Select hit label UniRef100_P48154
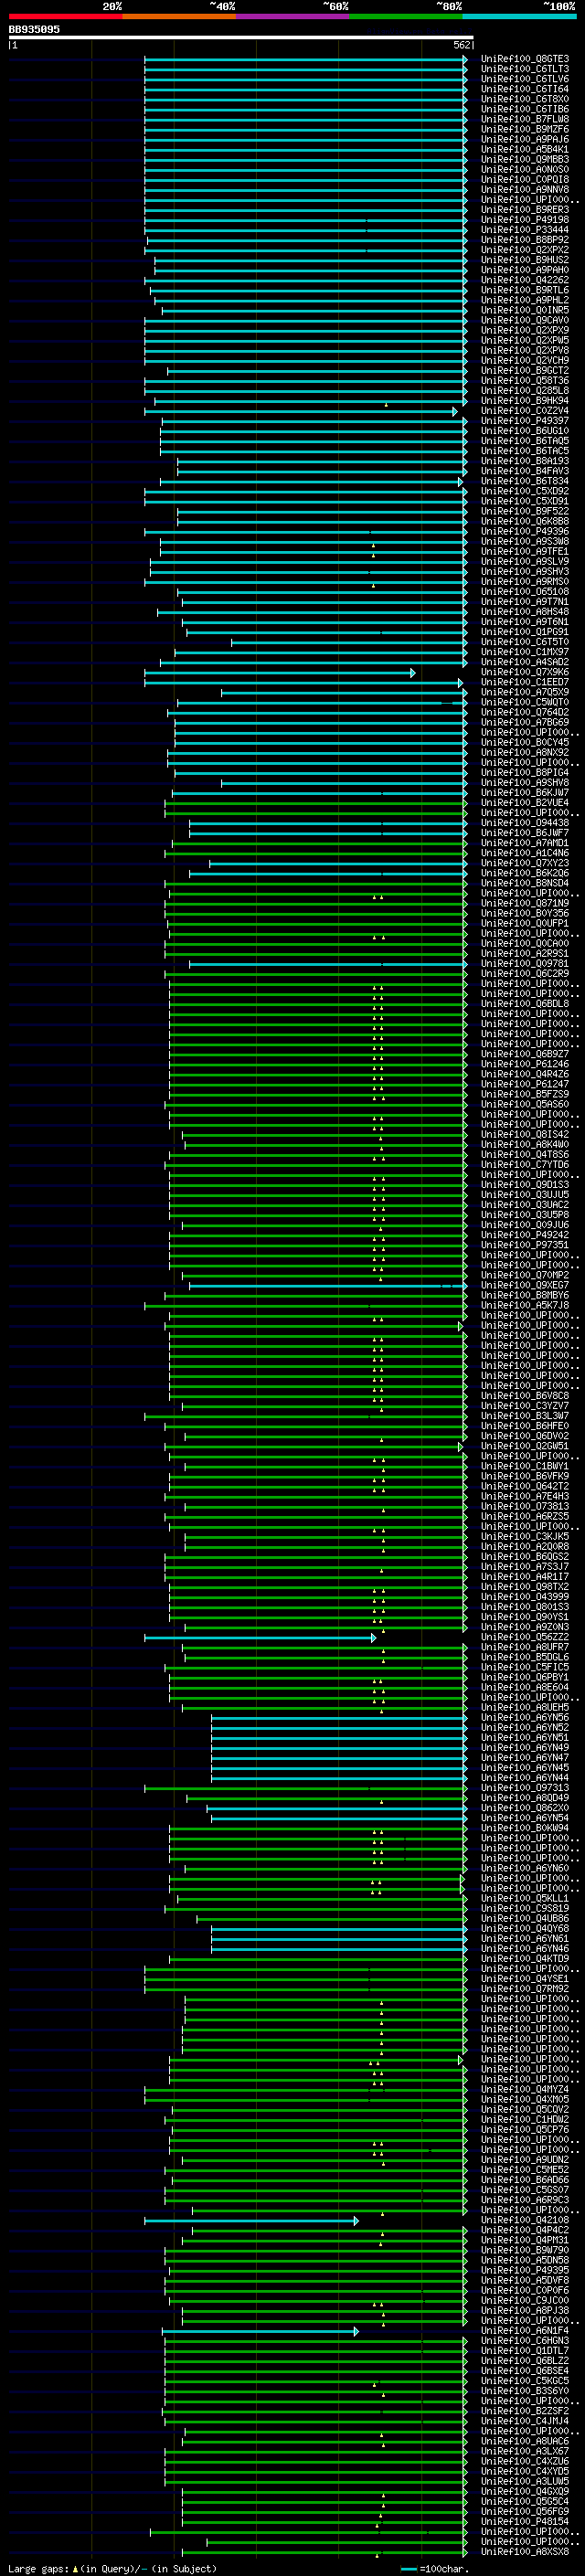585x2576 pixels. 525,2522
